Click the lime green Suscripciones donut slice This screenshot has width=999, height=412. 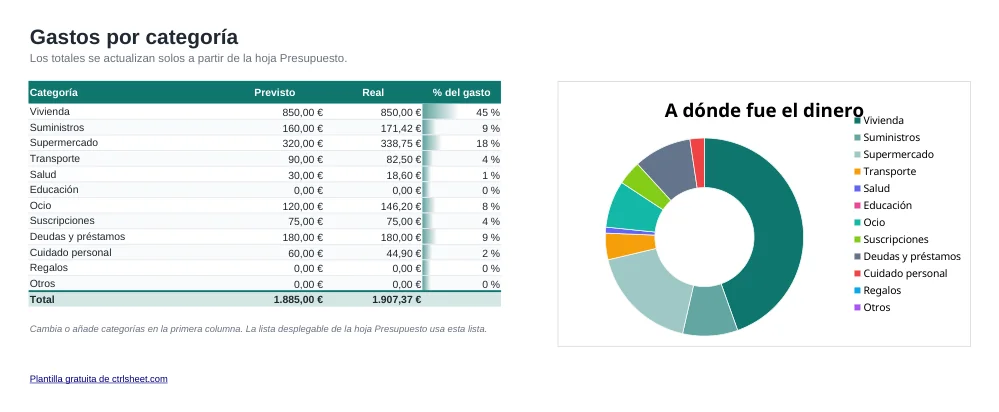click(x=645, y=187)
